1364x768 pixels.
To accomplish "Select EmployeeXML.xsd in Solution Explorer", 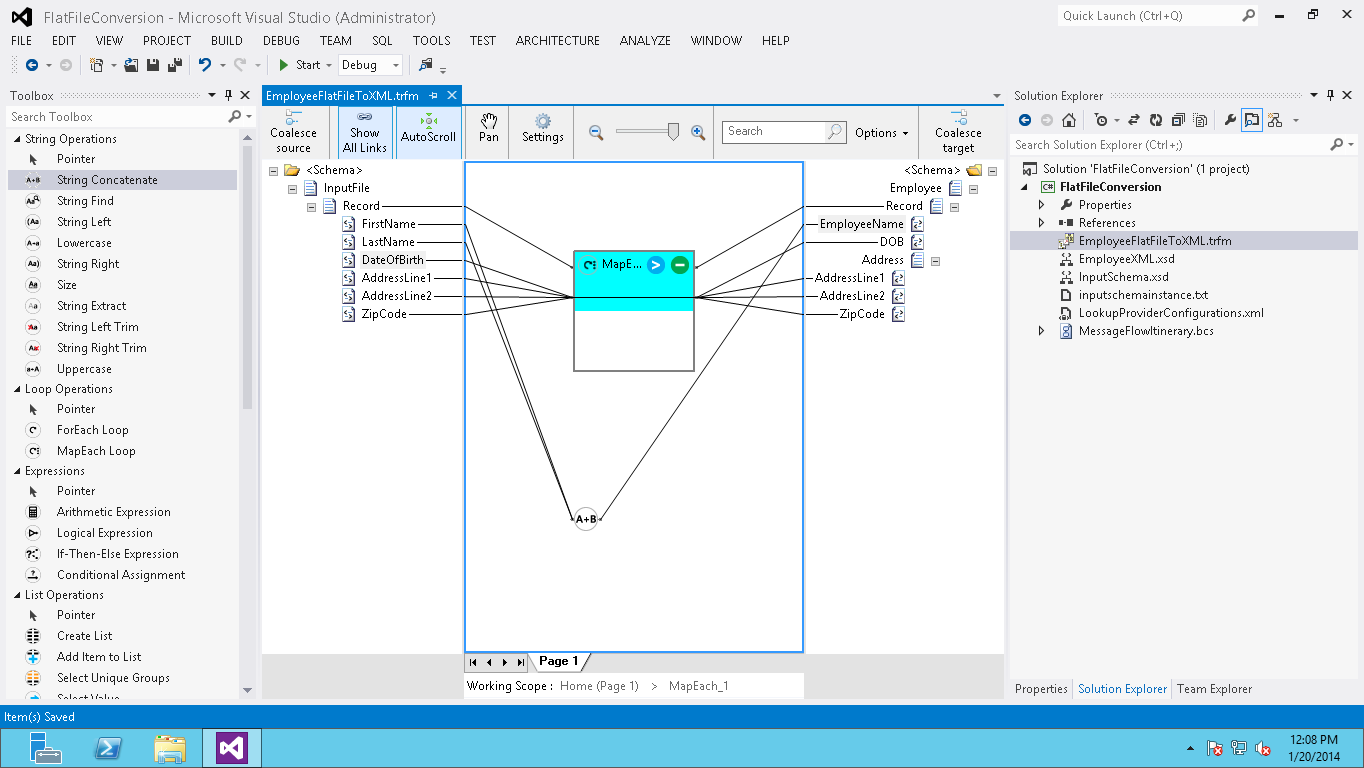I will [1126, 259].
